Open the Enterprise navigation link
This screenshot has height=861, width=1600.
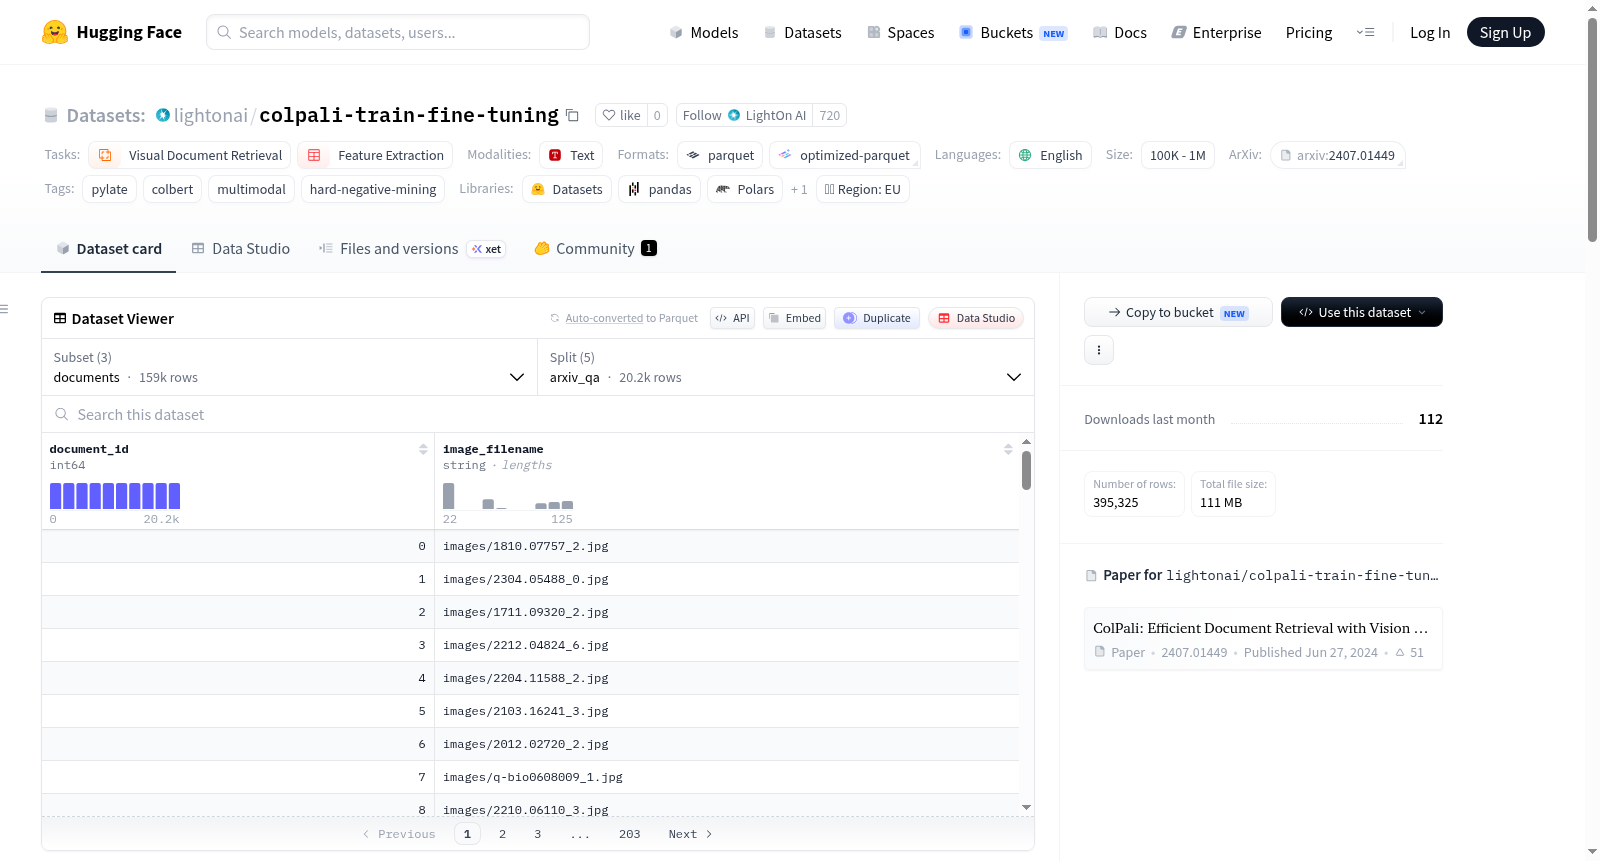[1216, 32]
